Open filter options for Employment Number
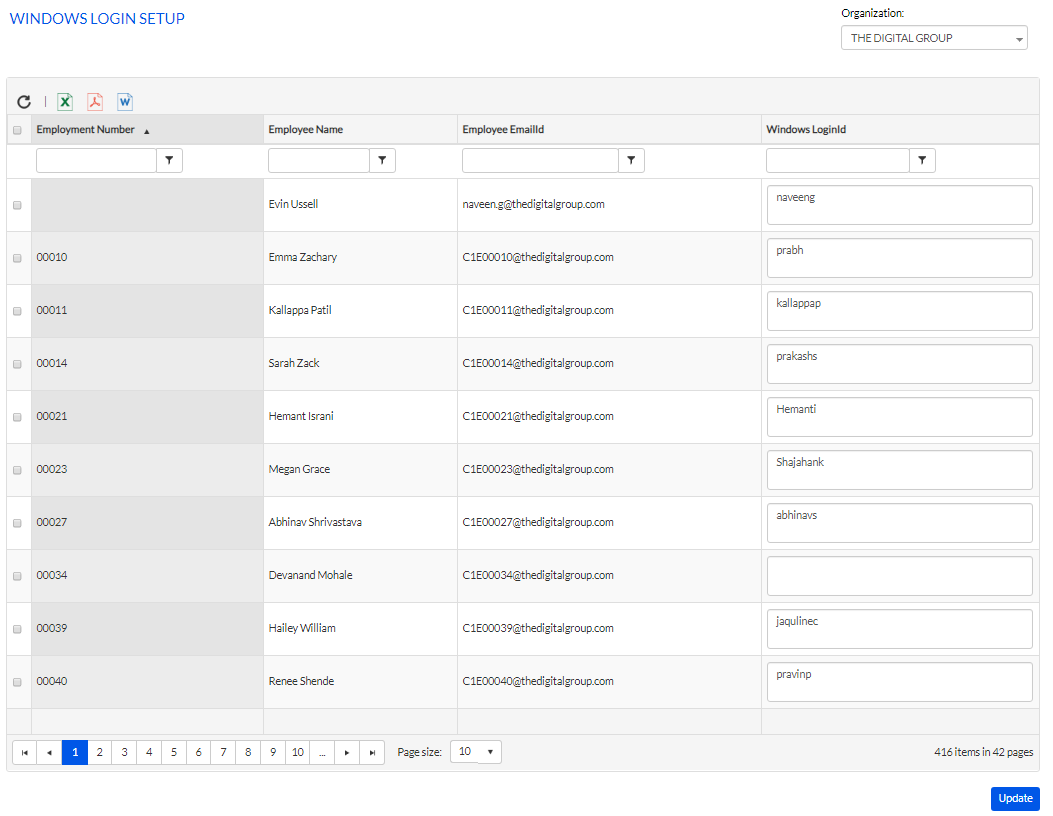Screen dimensions: 1053x816 pyautogui.click(x=169, y=160)
